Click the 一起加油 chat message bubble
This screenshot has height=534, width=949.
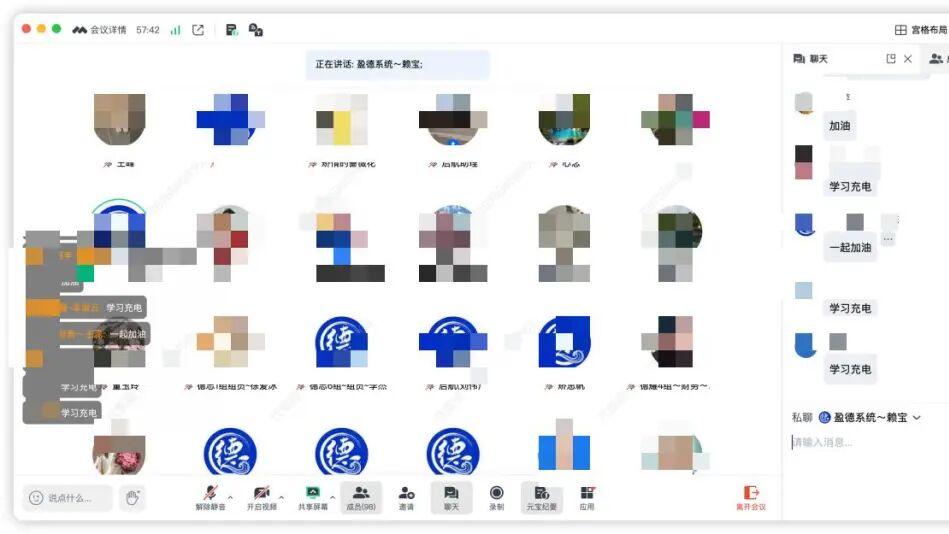(850, 248)
